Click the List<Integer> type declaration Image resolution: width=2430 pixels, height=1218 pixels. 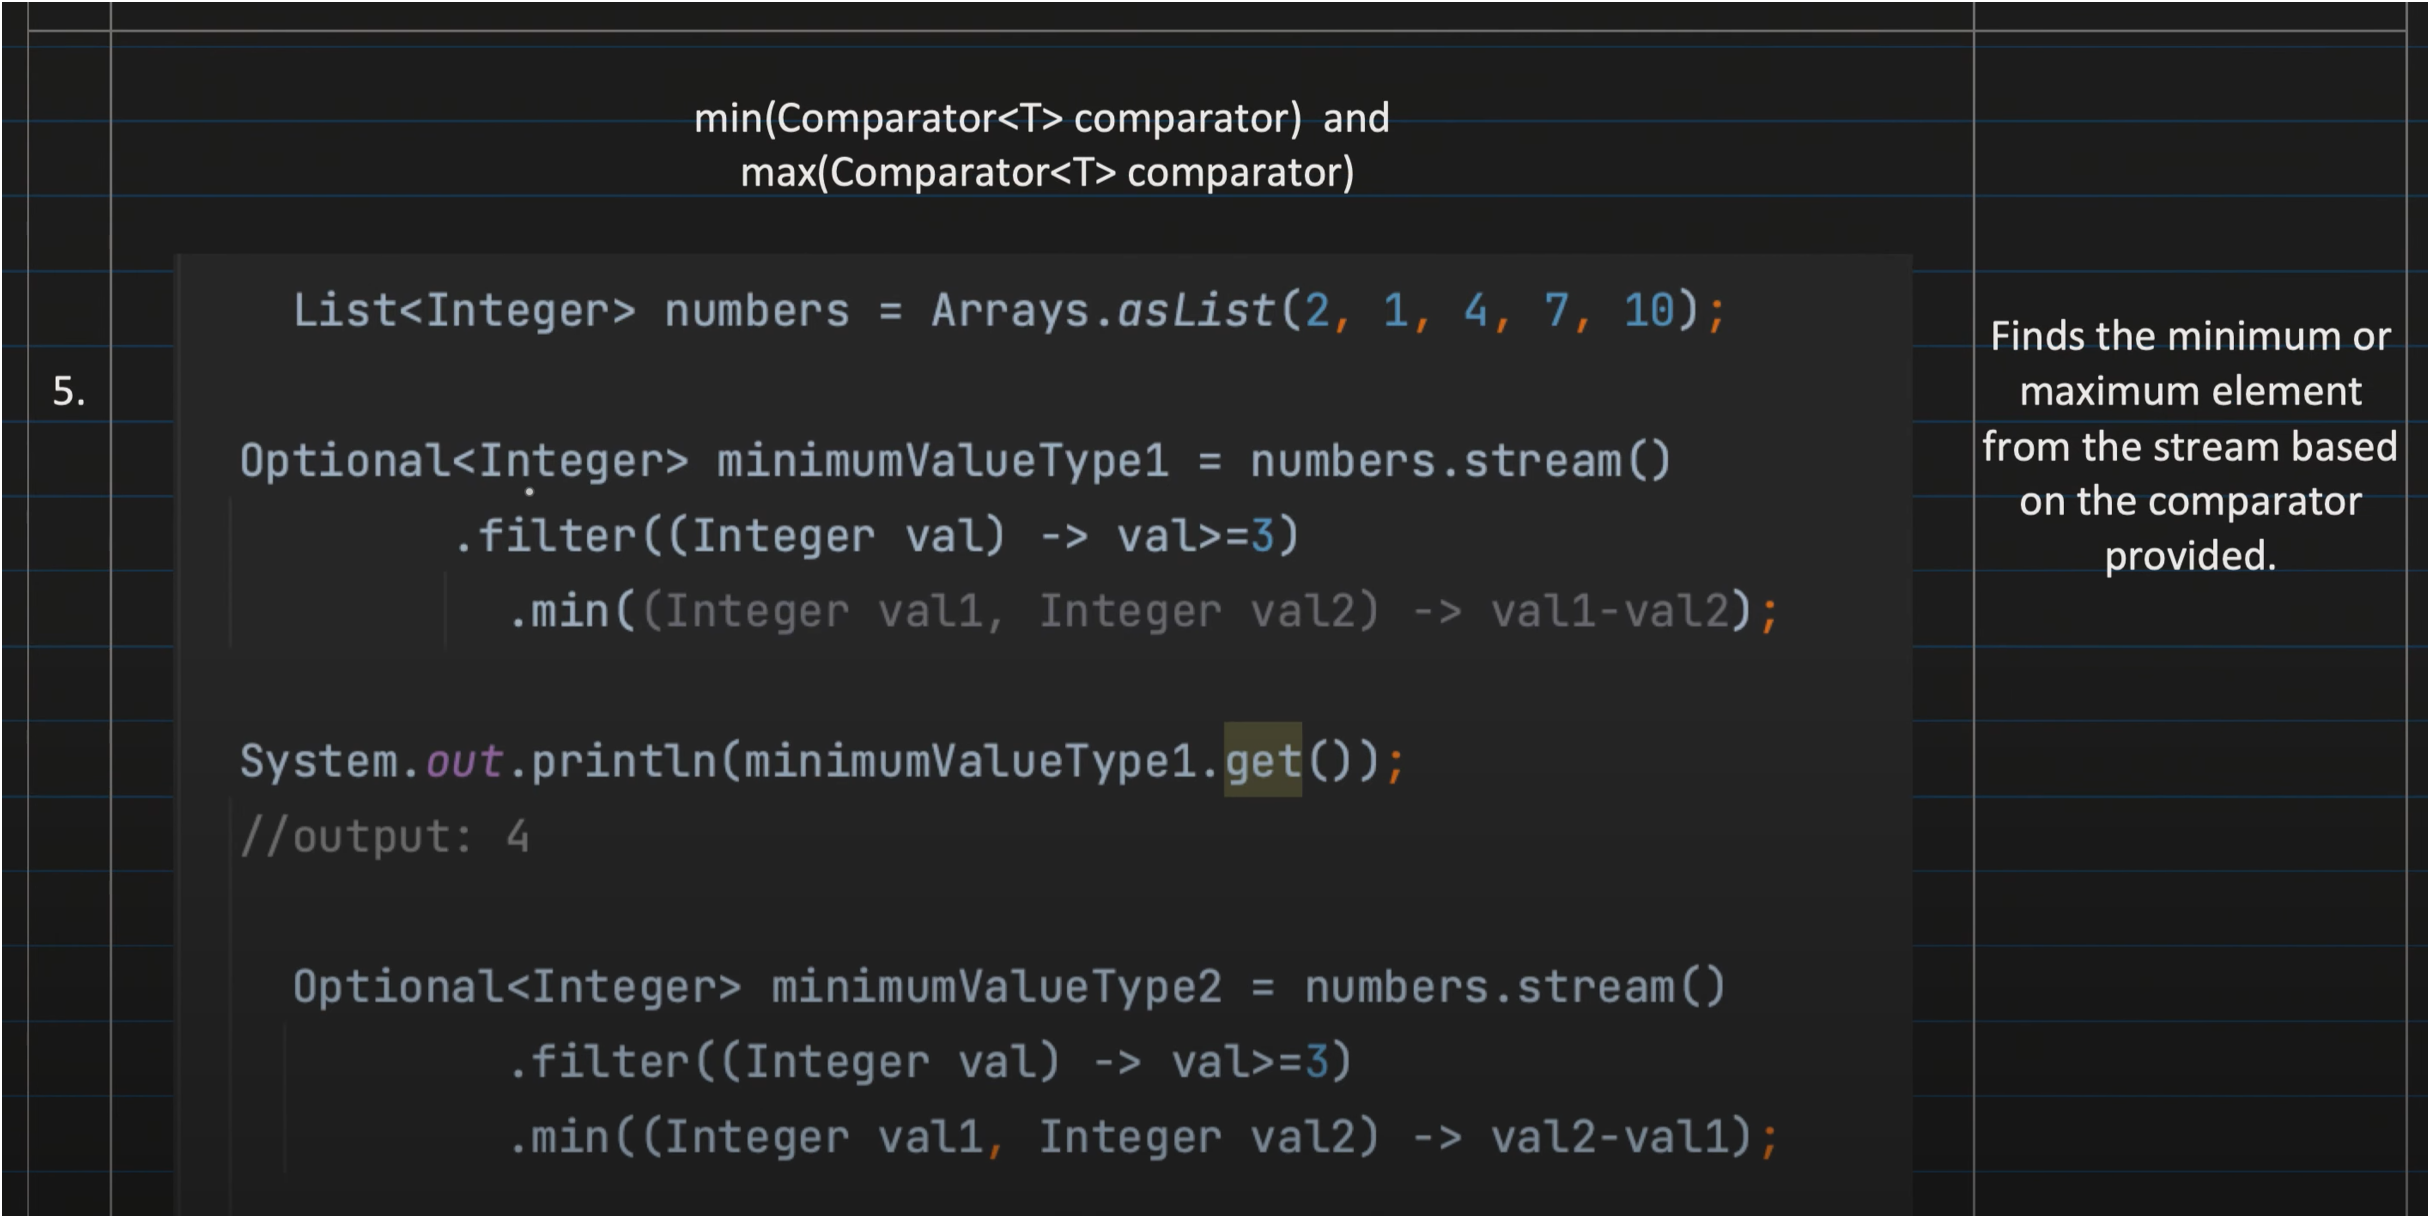click(463, 310)
